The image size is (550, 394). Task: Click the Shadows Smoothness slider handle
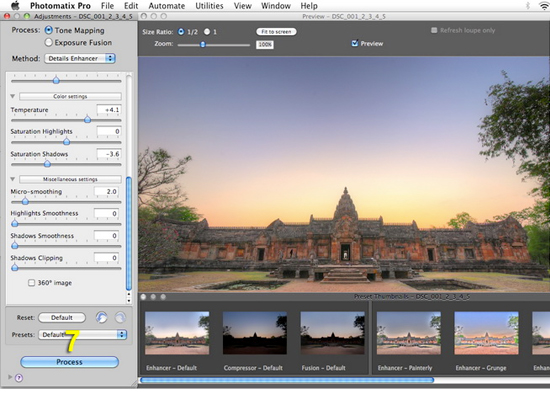click(x=15, y=245)
